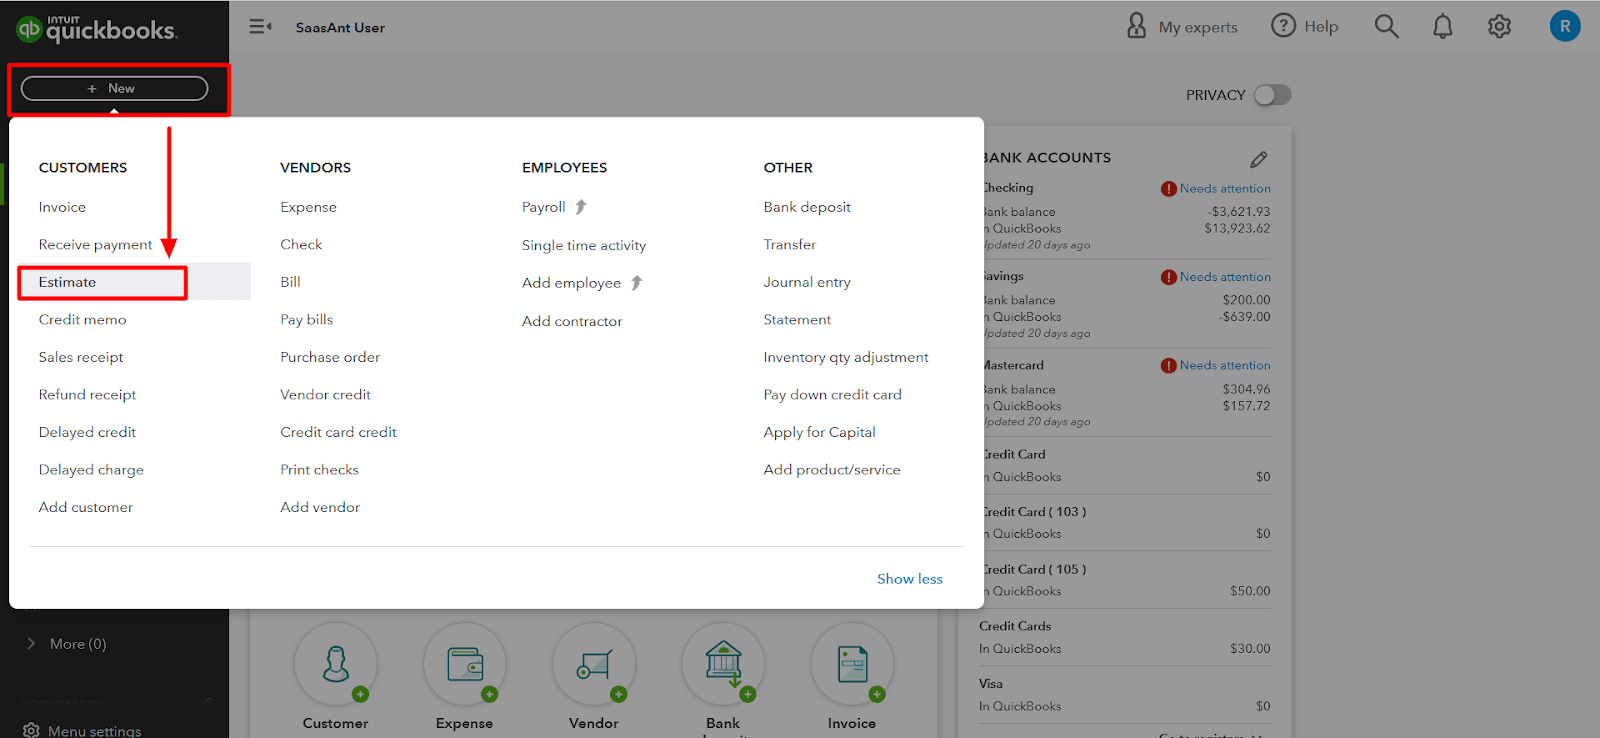Select Purchase order
This screenshot has width=1600, height=738.
(330, 357)
